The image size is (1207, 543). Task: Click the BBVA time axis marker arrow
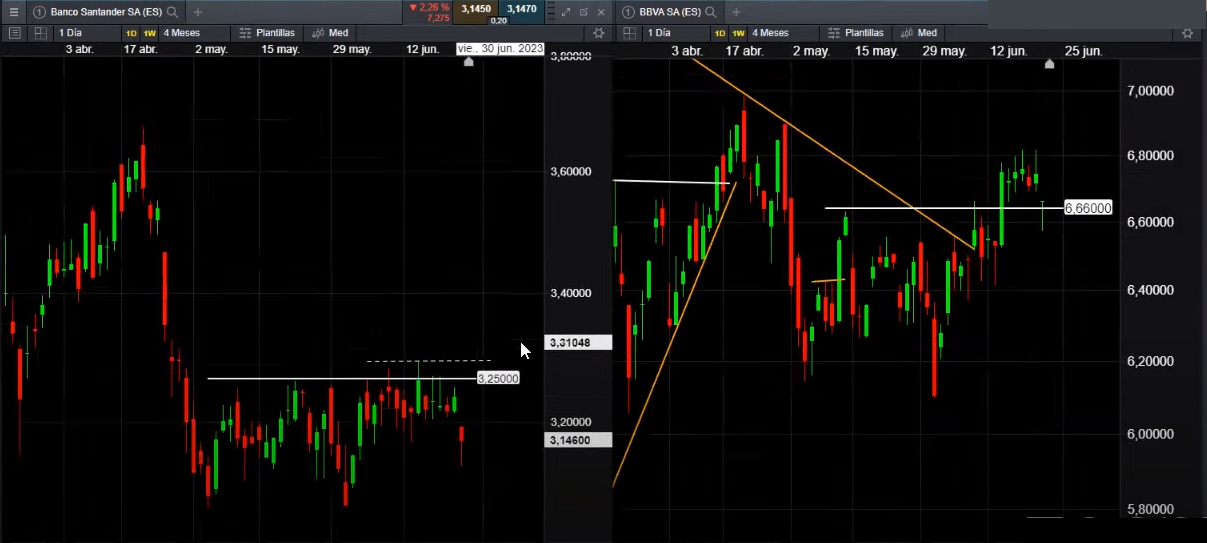[1049, 63]
